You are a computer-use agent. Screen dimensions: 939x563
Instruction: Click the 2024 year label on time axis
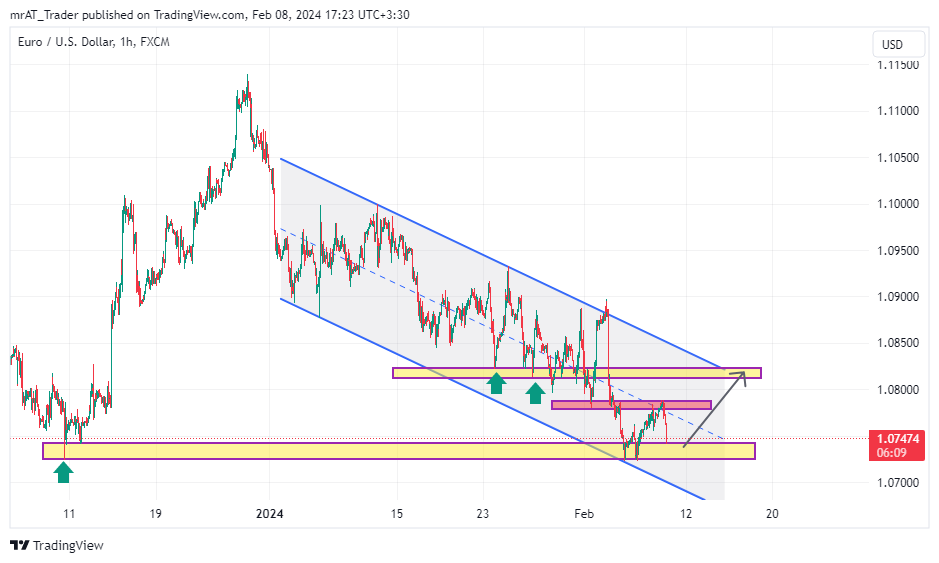pyautogui.click(x=269, y=514)
